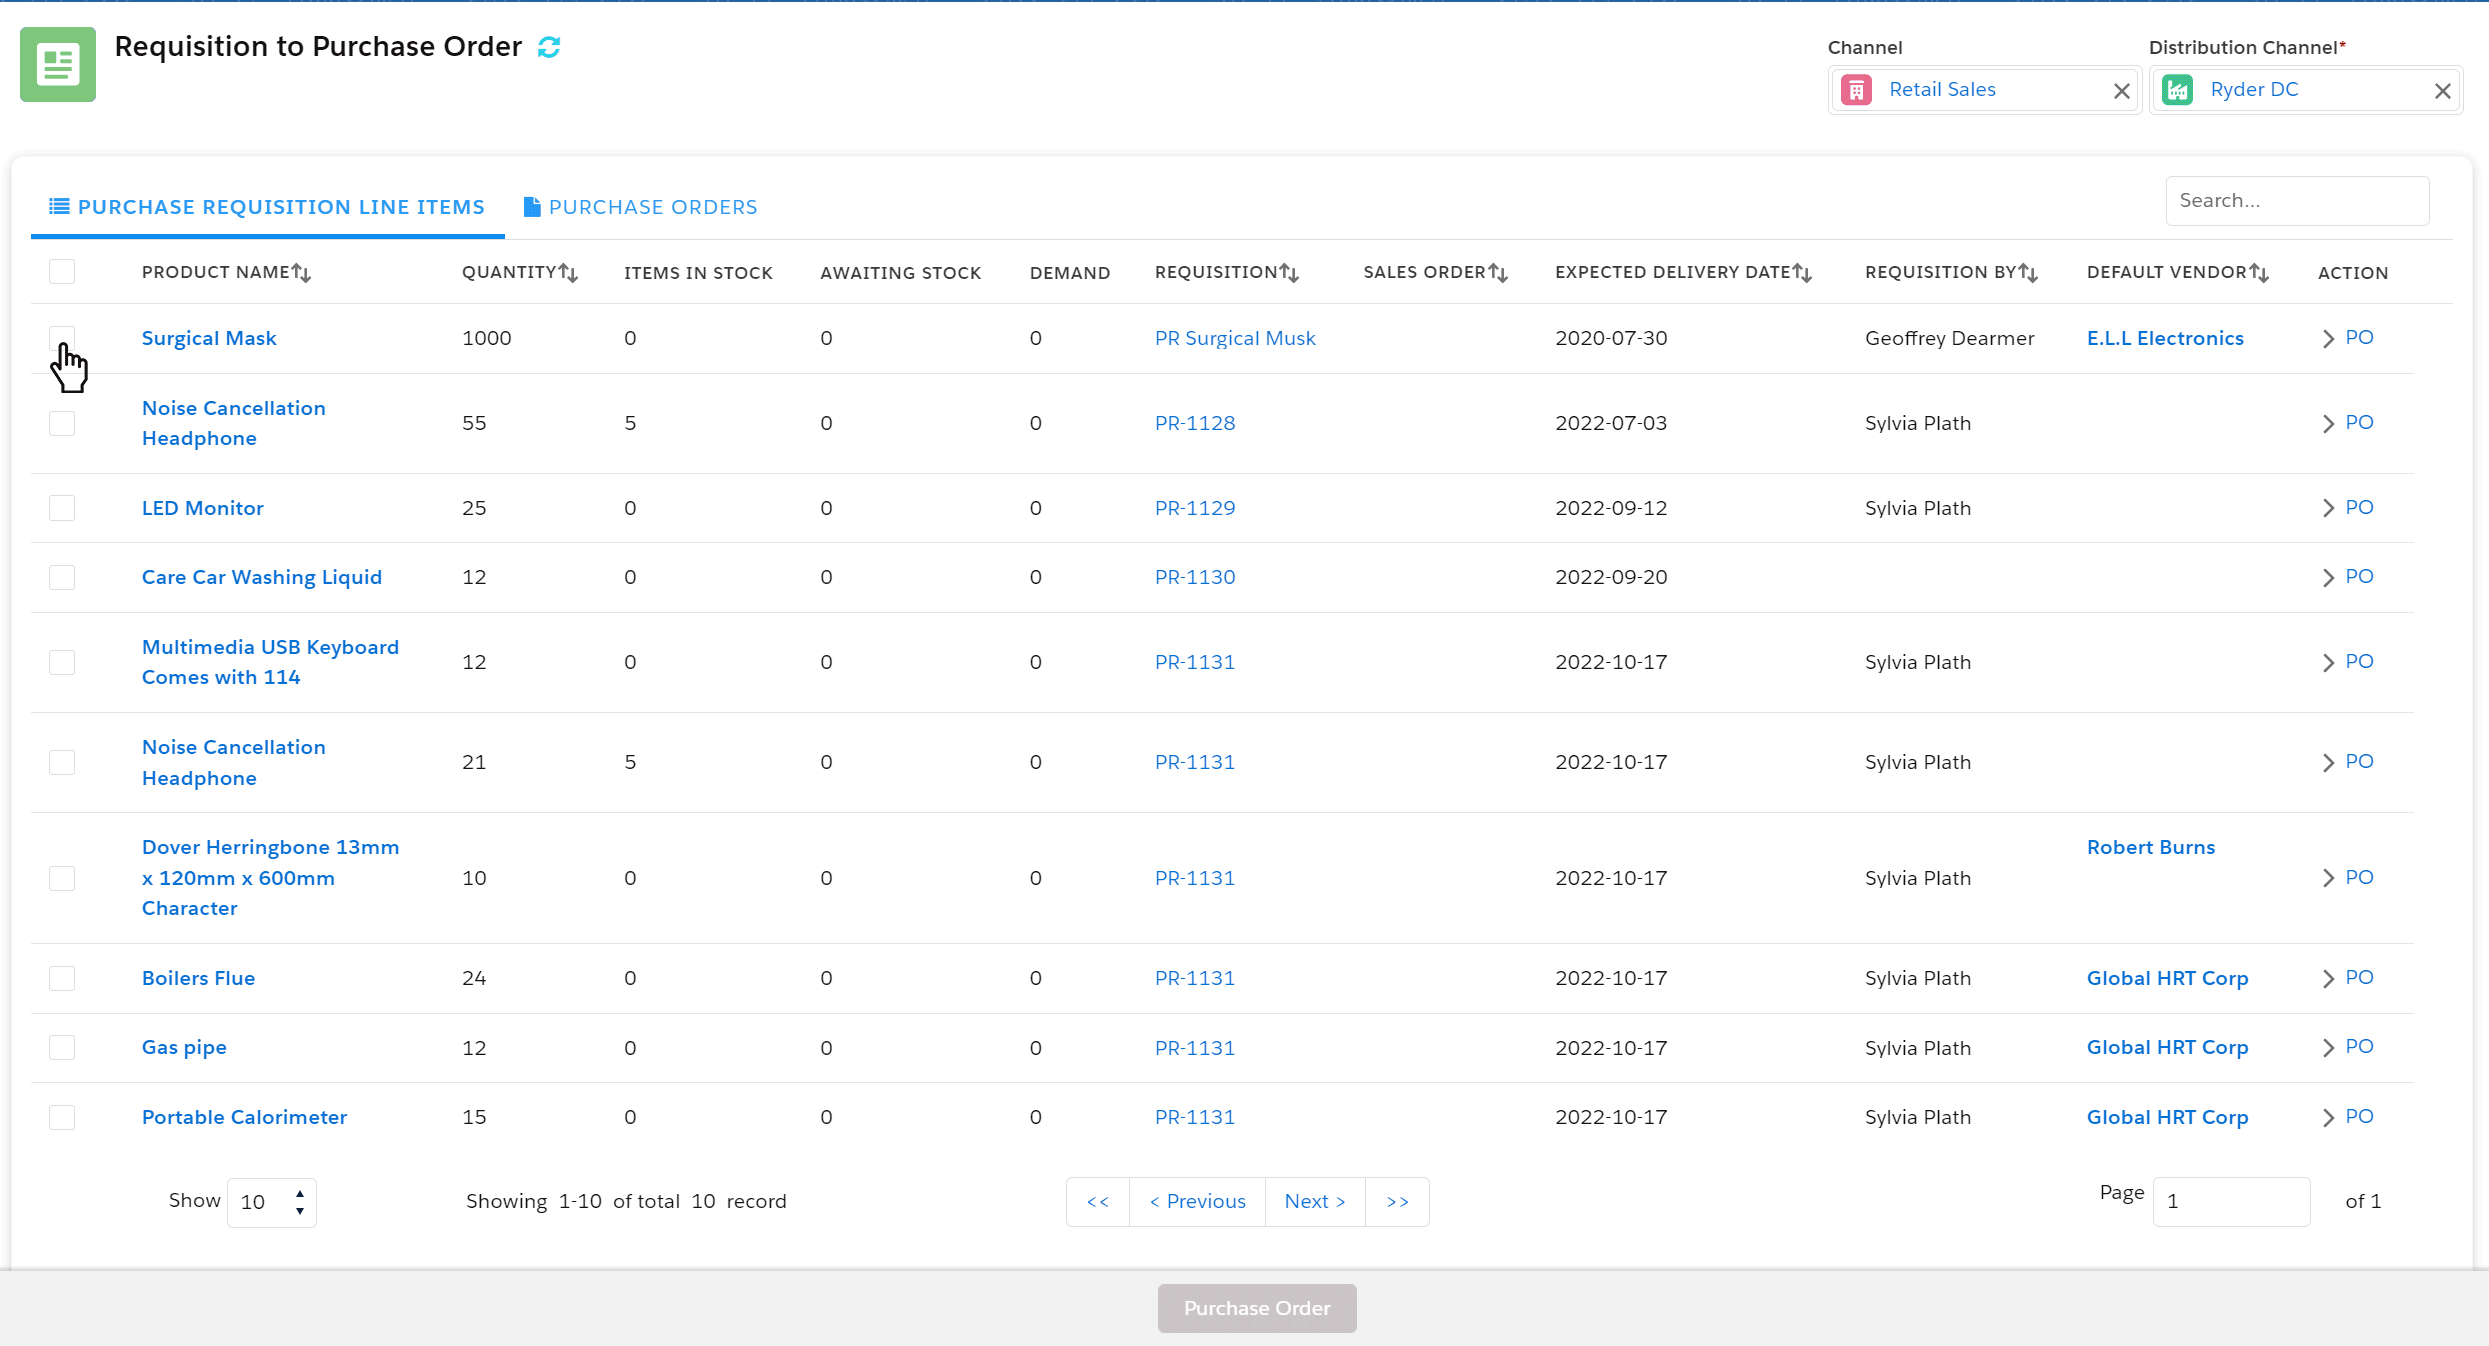Click into the Search field

pos(2297,201)
